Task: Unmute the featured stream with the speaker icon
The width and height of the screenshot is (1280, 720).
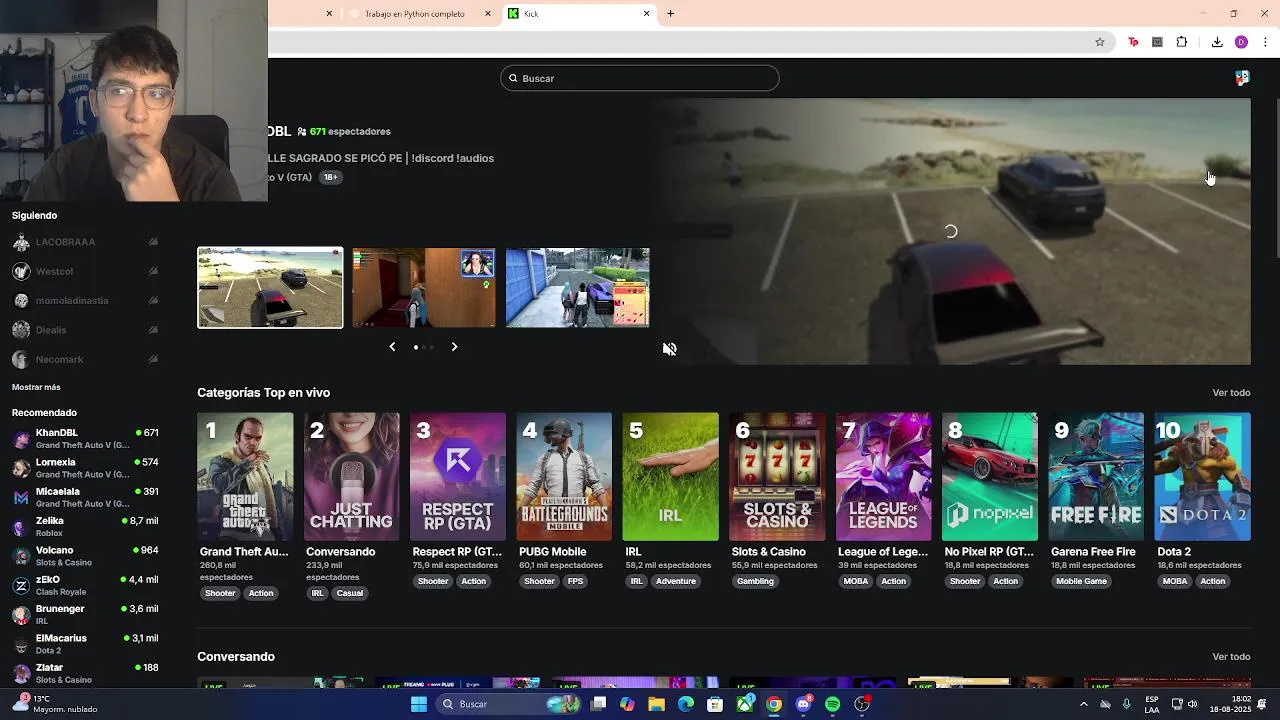Action: coord(669,349)
